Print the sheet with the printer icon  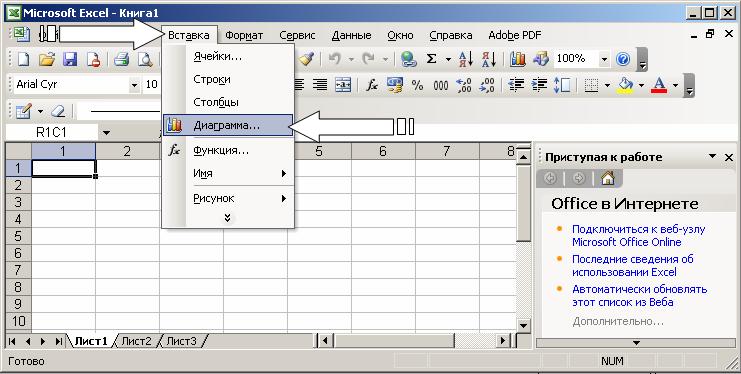click(121, 59)
